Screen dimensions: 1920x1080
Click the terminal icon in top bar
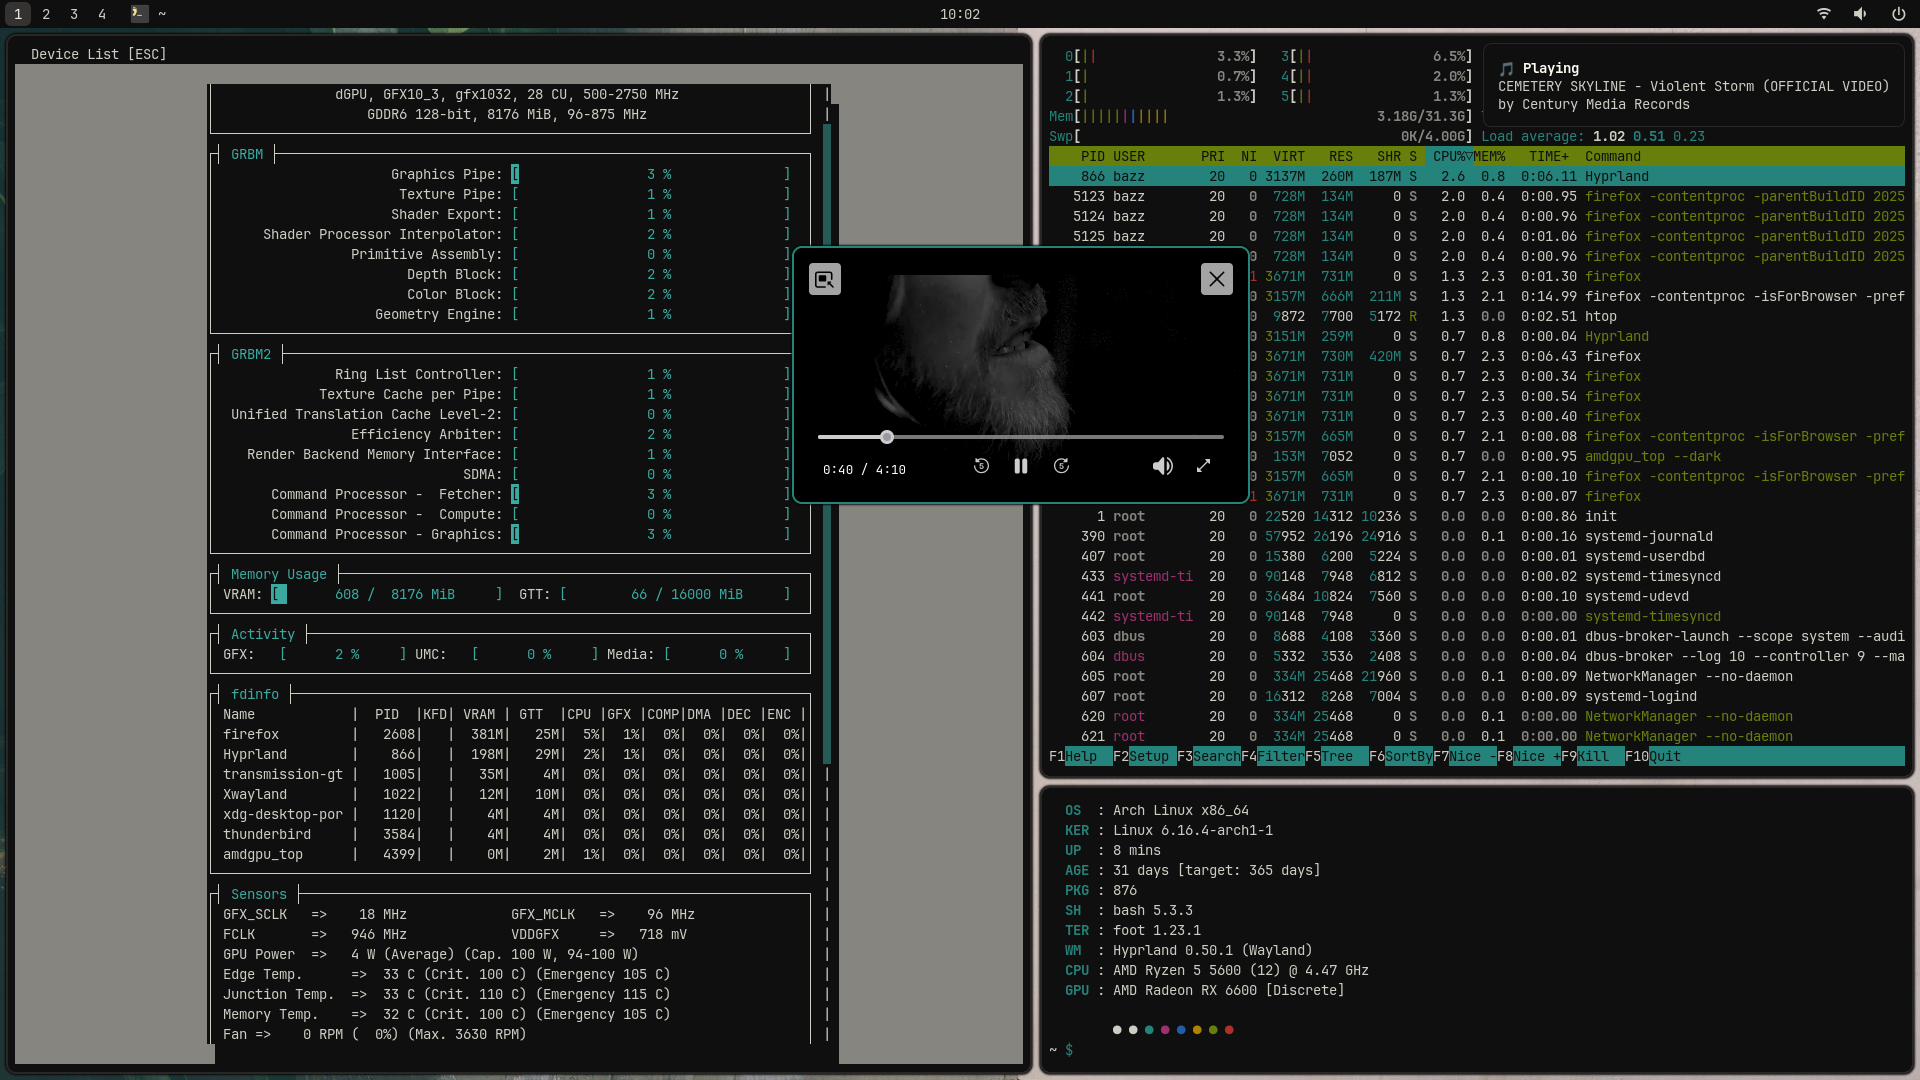coord(139,14)
